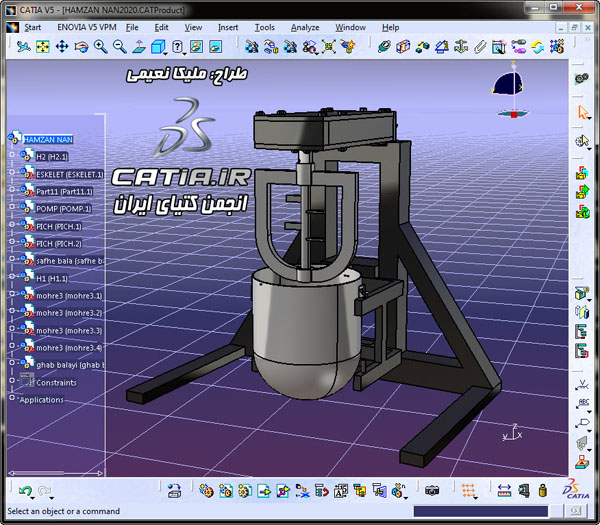
Task: Open the Help menu
Action: click(x=390, y=28)
